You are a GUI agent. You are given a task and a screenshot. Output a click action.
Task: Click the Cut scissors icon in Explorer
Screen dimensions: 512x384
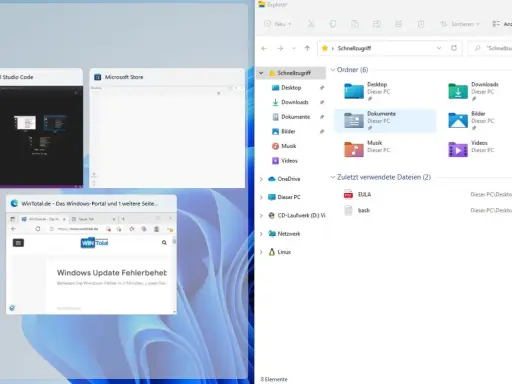click(x=311, y=24)
